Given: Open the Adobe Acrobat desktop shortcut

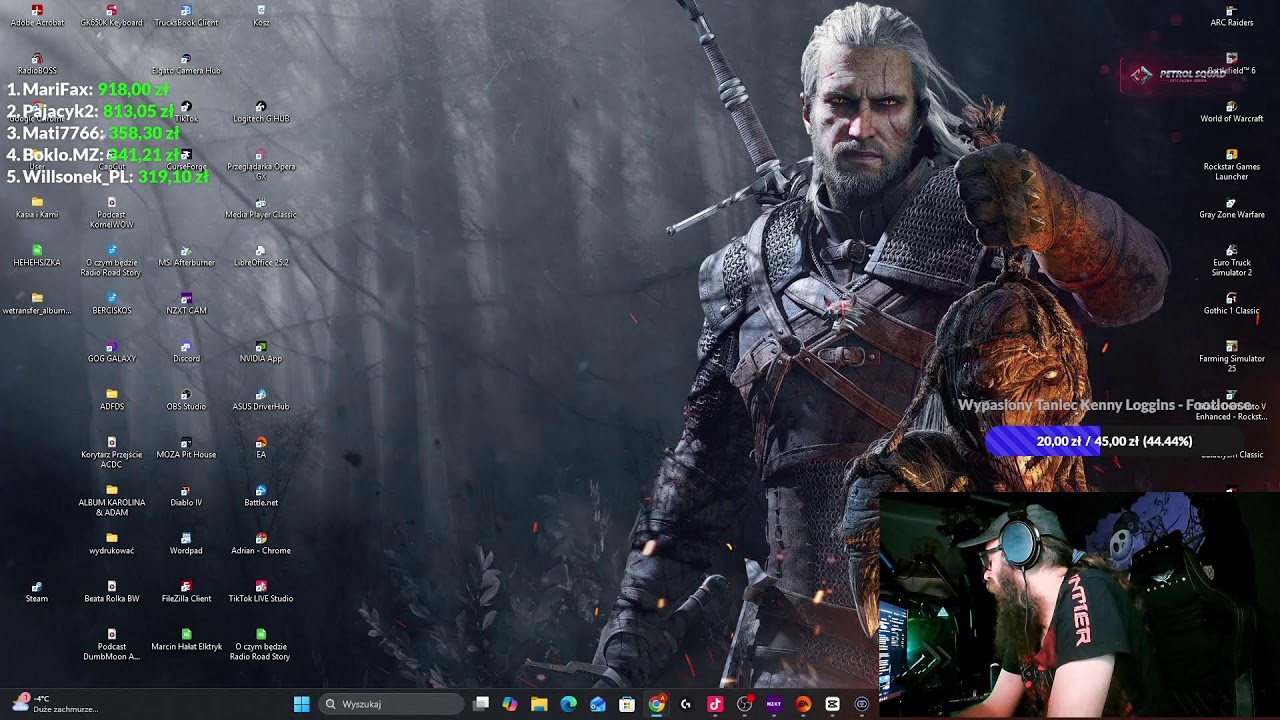Looking at the screenshot, I should pos(37,15).
